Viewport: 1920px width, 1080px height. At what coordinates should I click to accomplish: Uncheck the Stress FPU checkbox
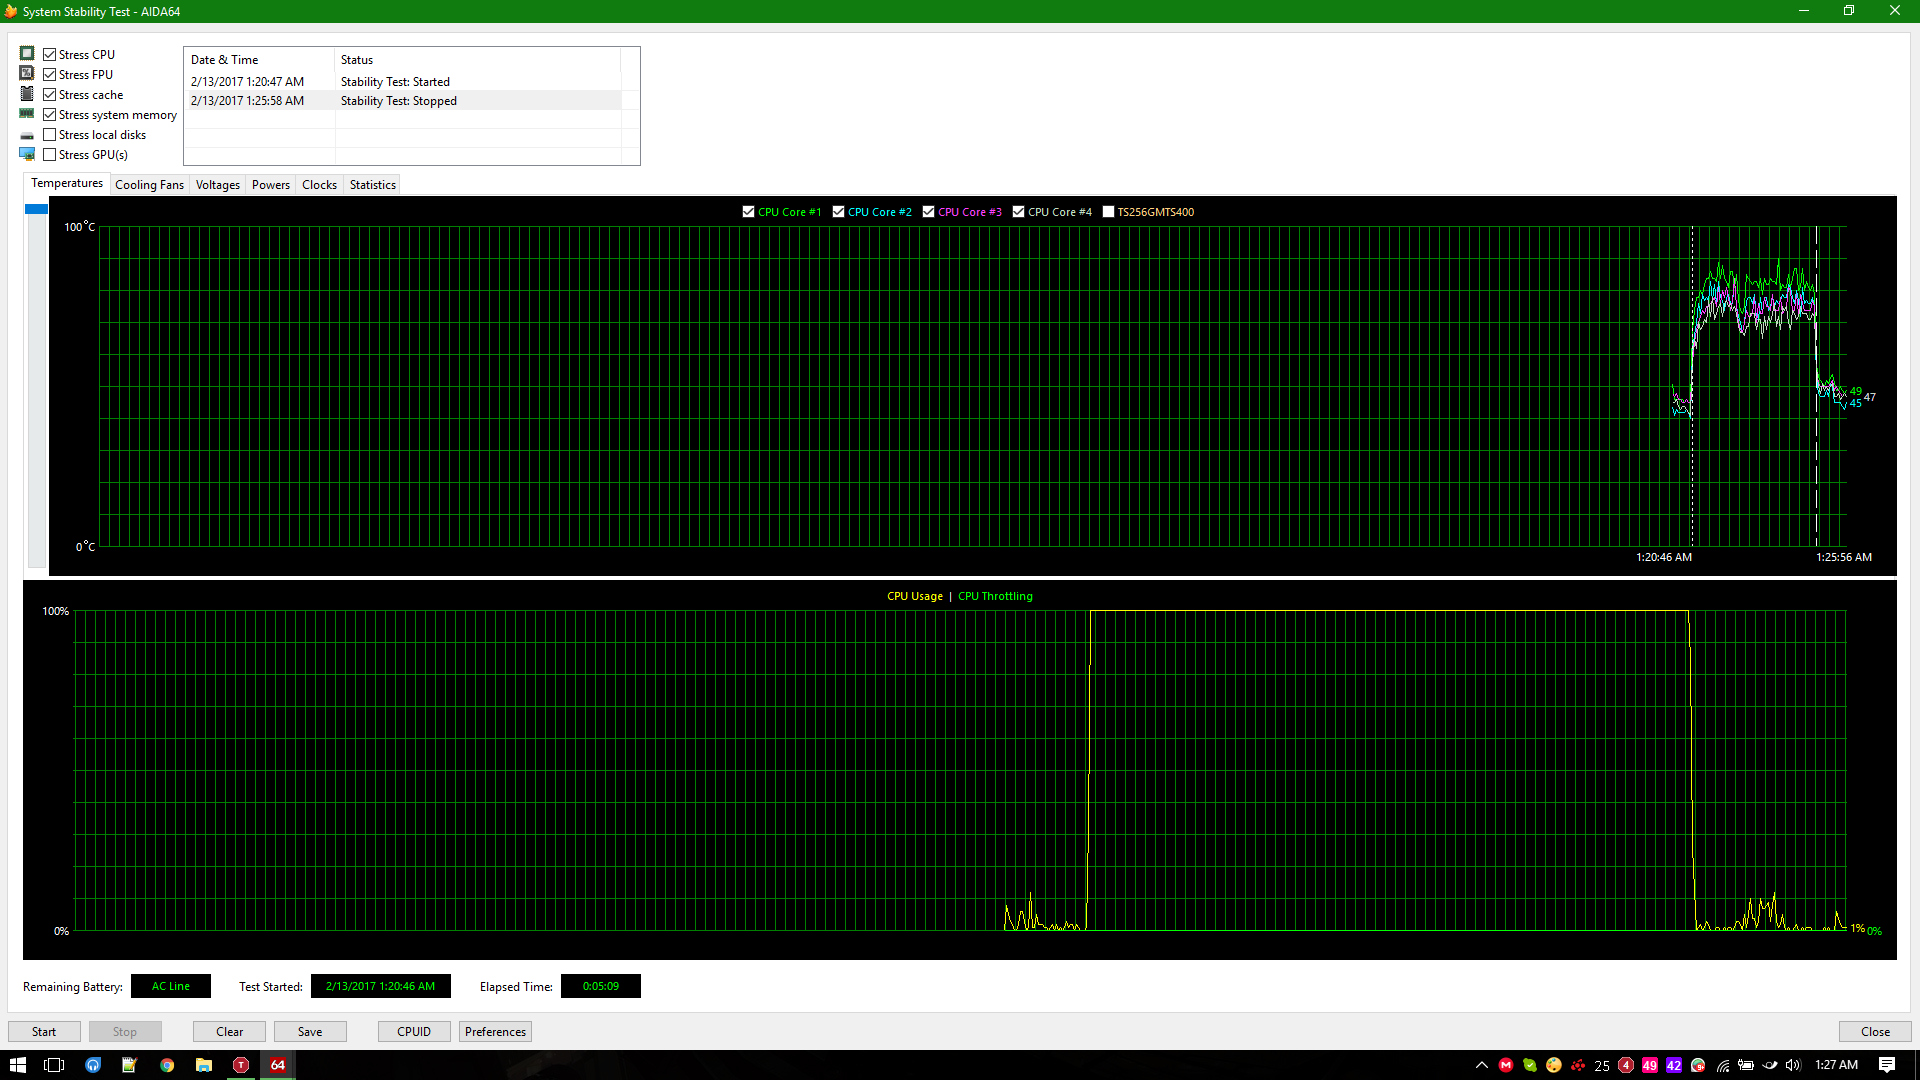(x=49, y=75)
